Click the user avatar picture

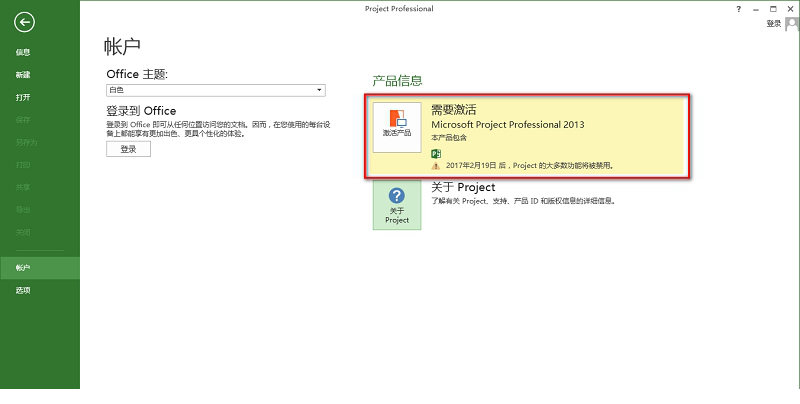(x=792, y=23)
